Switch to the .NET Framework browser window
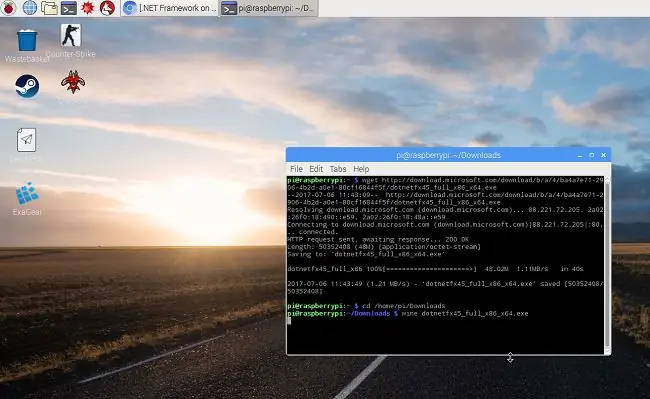The height and width of the screenshot is (399, 650). click(x=170, y=8)
